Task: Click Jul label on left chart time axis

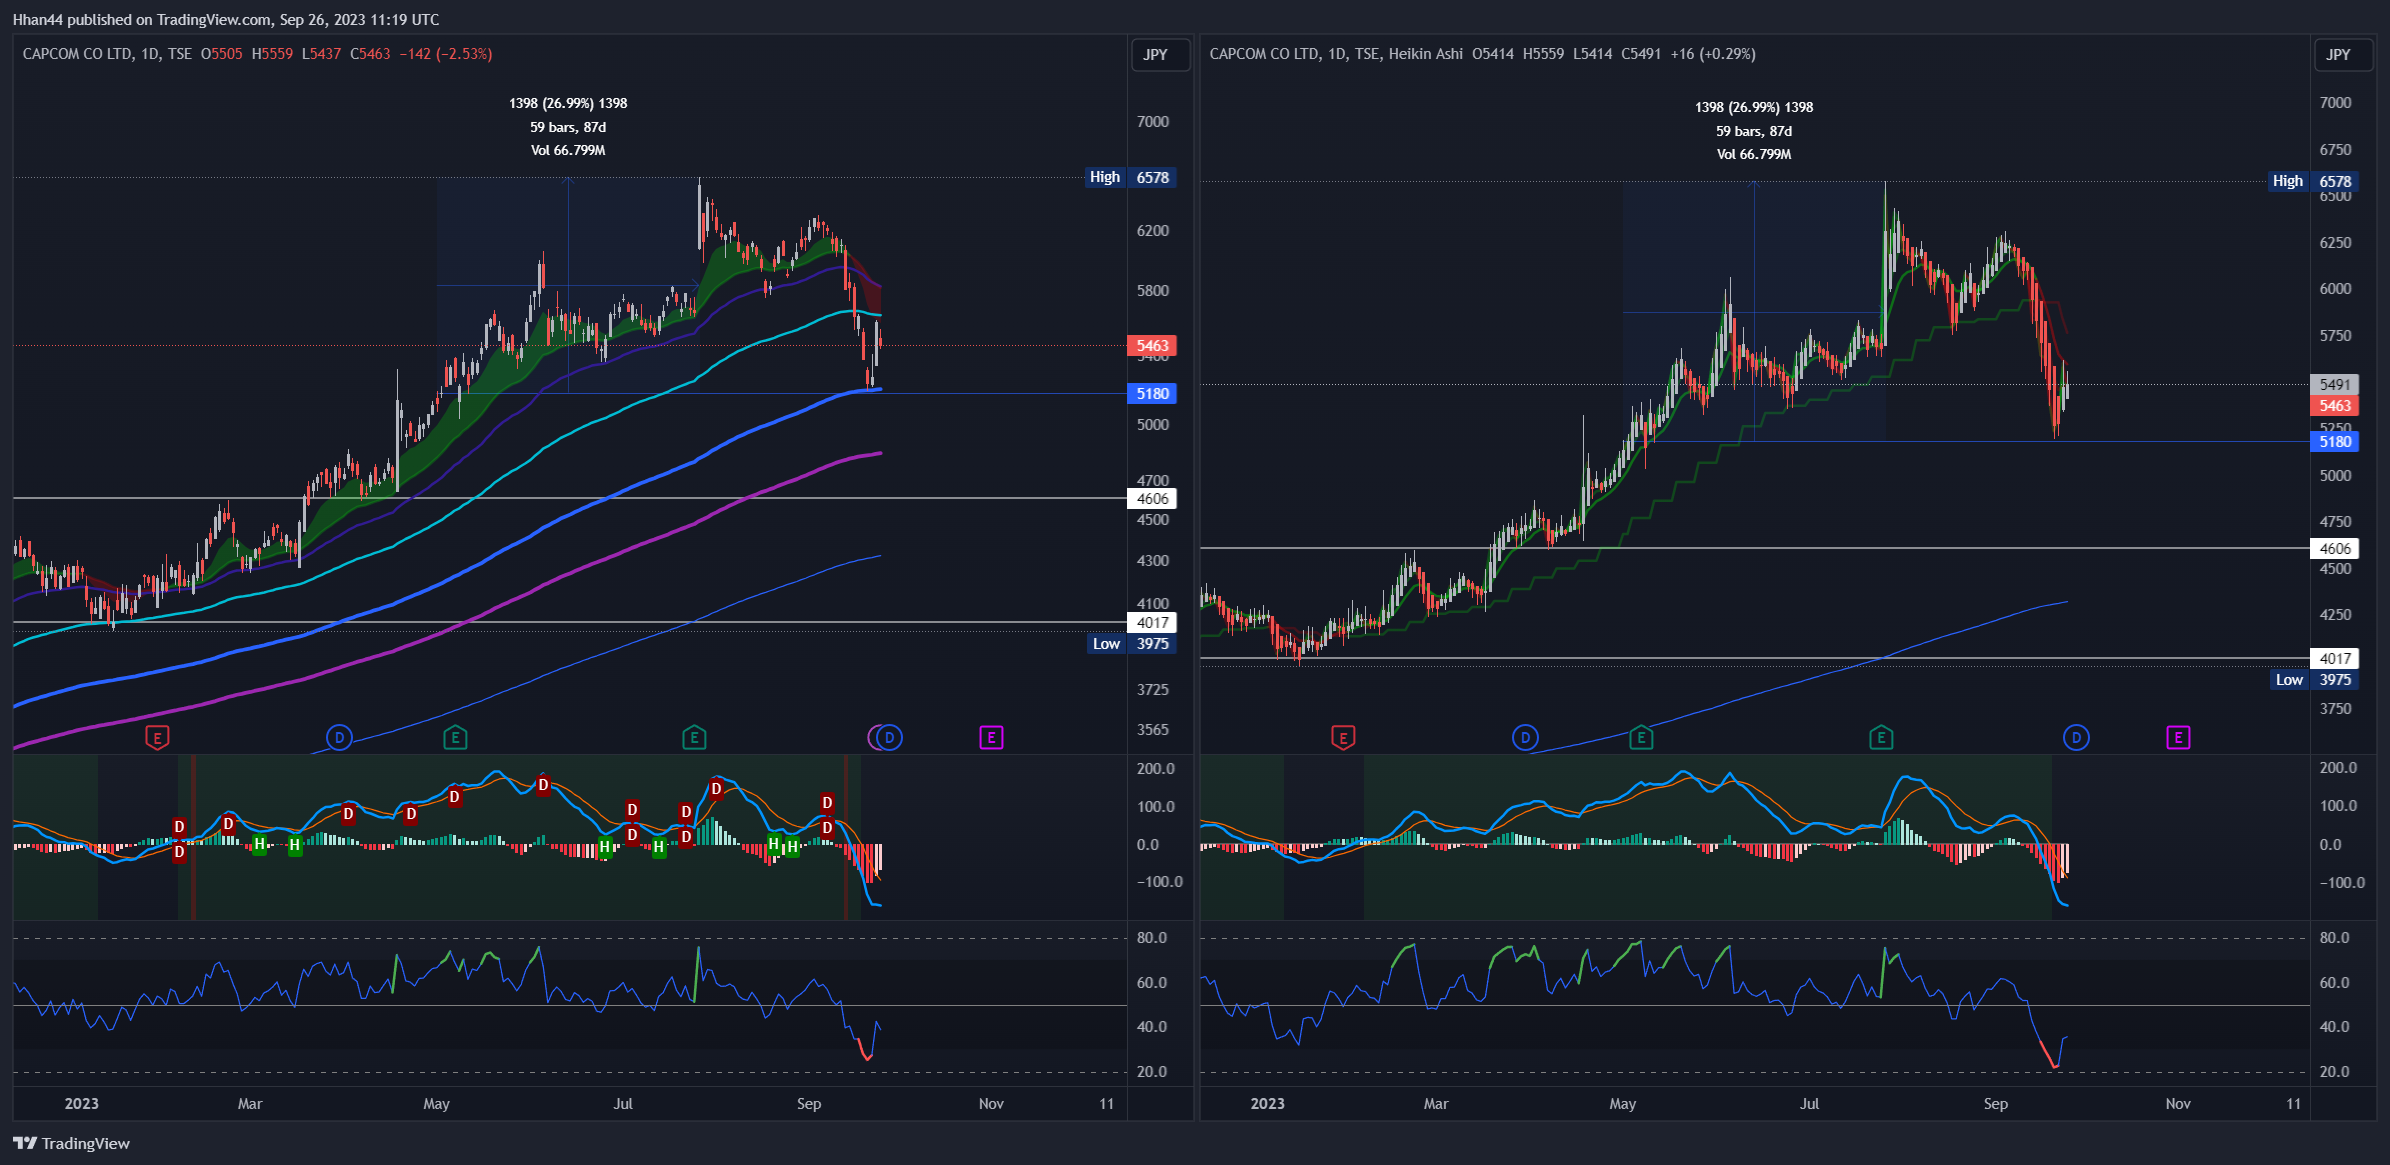Action: pos(623,1104)
